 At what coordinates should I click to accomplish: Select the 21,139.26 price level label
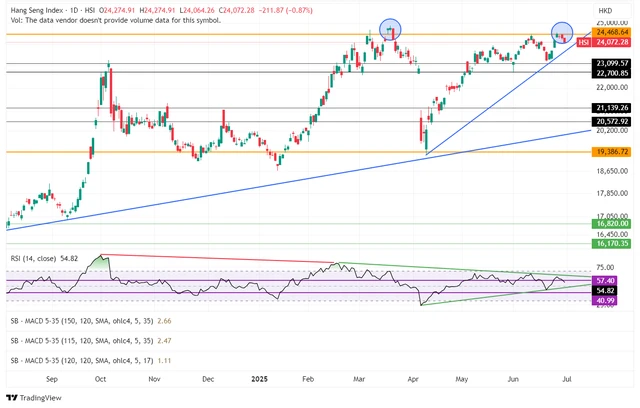click(612, 108)
